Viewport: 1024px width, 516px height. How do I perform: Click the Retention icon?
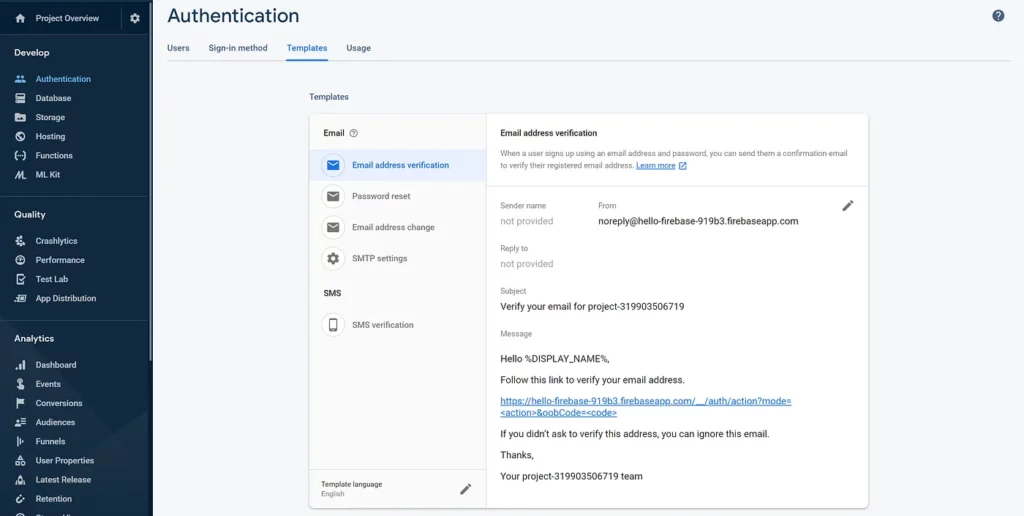tap(20, 499)
